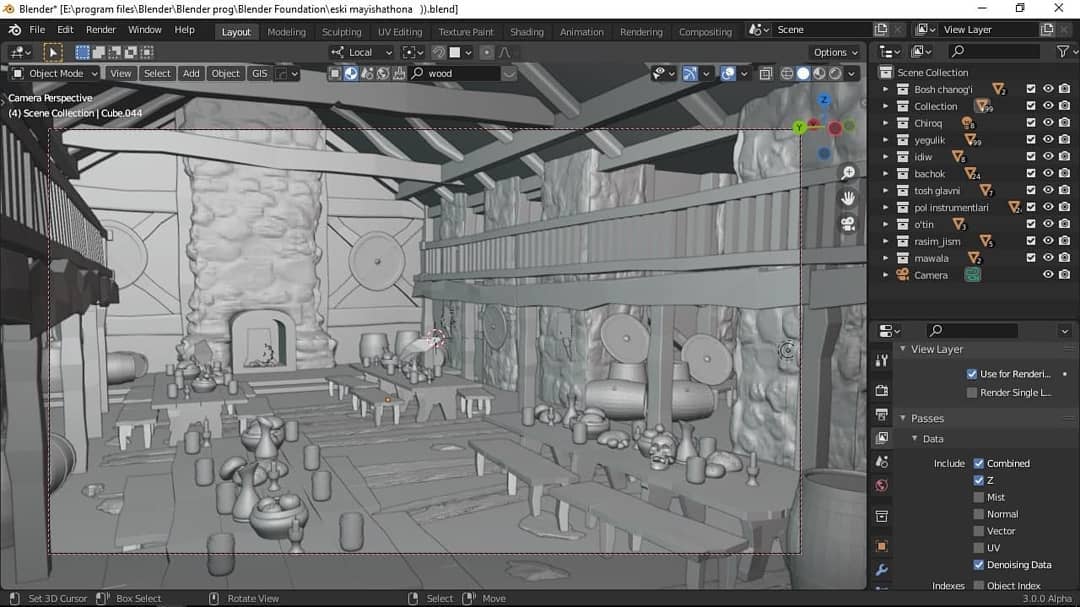Switch to the UV Editing workspace tab

399,32
